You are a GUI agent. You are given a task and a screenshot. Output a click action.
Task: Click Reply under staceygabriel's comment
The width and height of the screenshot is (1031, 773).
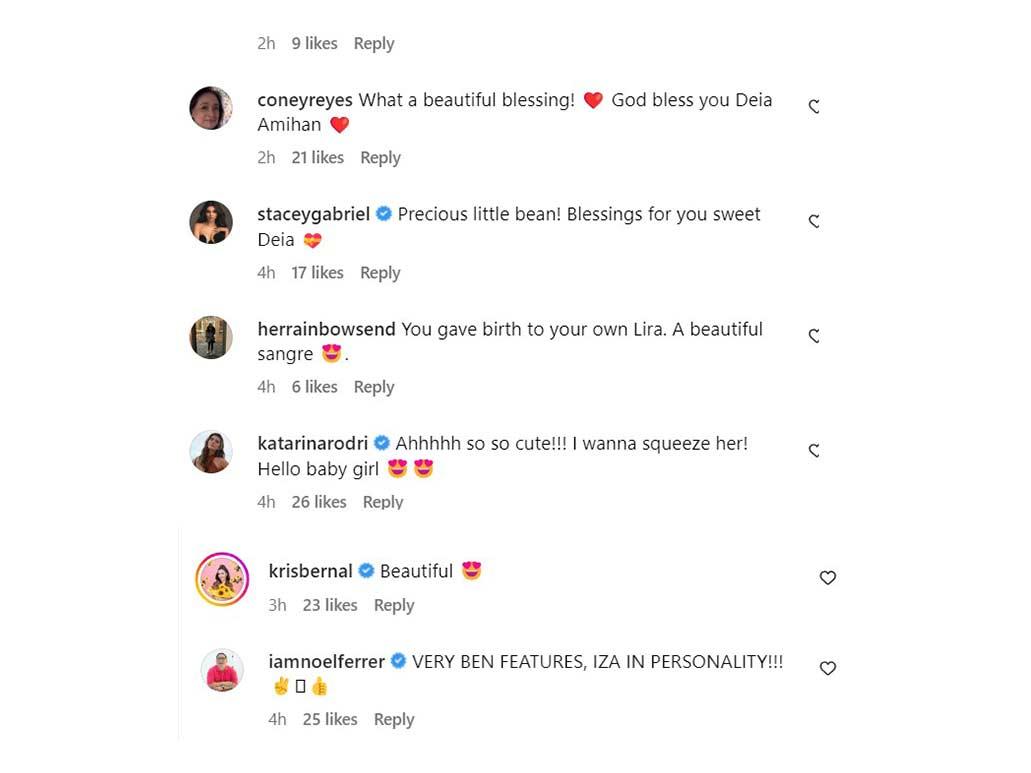[380, 272]
